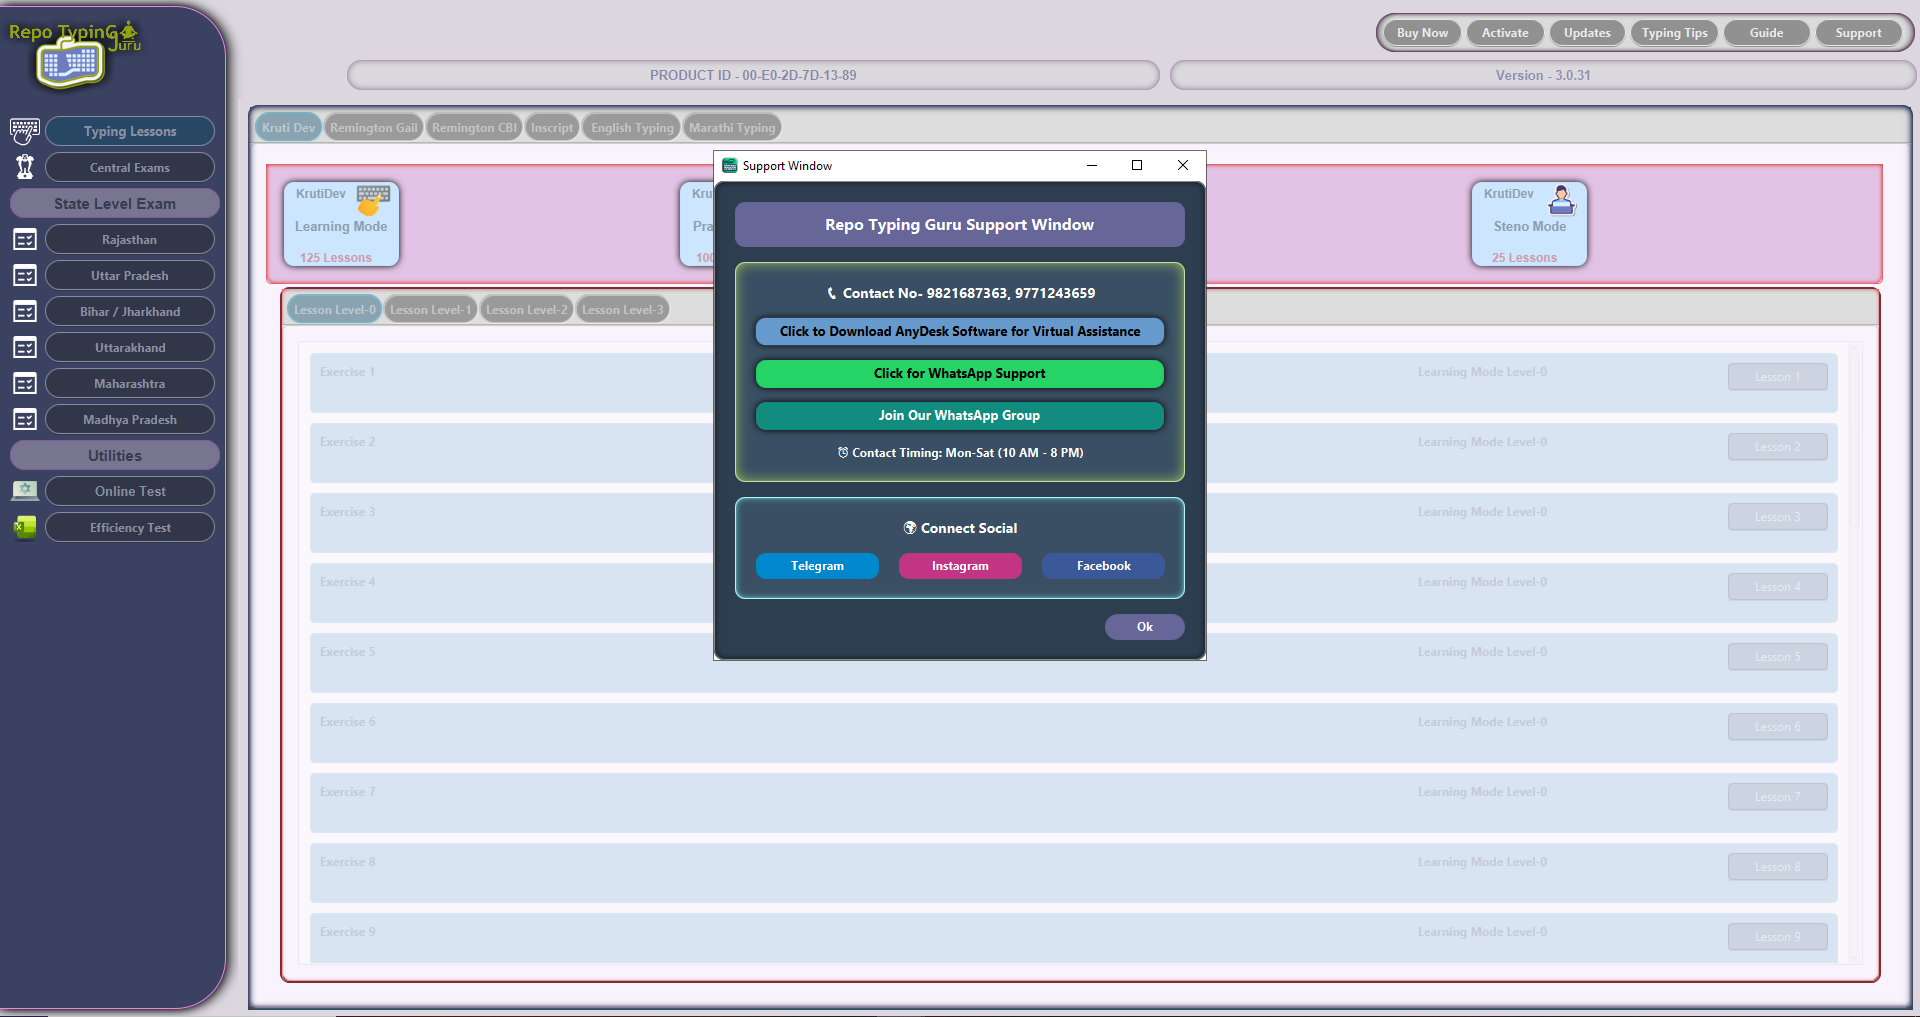Image resolution: width=1920 pixels, height=1017 pixels.
Task: Click Support in top toolbar
Action: [x=1858, y=33]
